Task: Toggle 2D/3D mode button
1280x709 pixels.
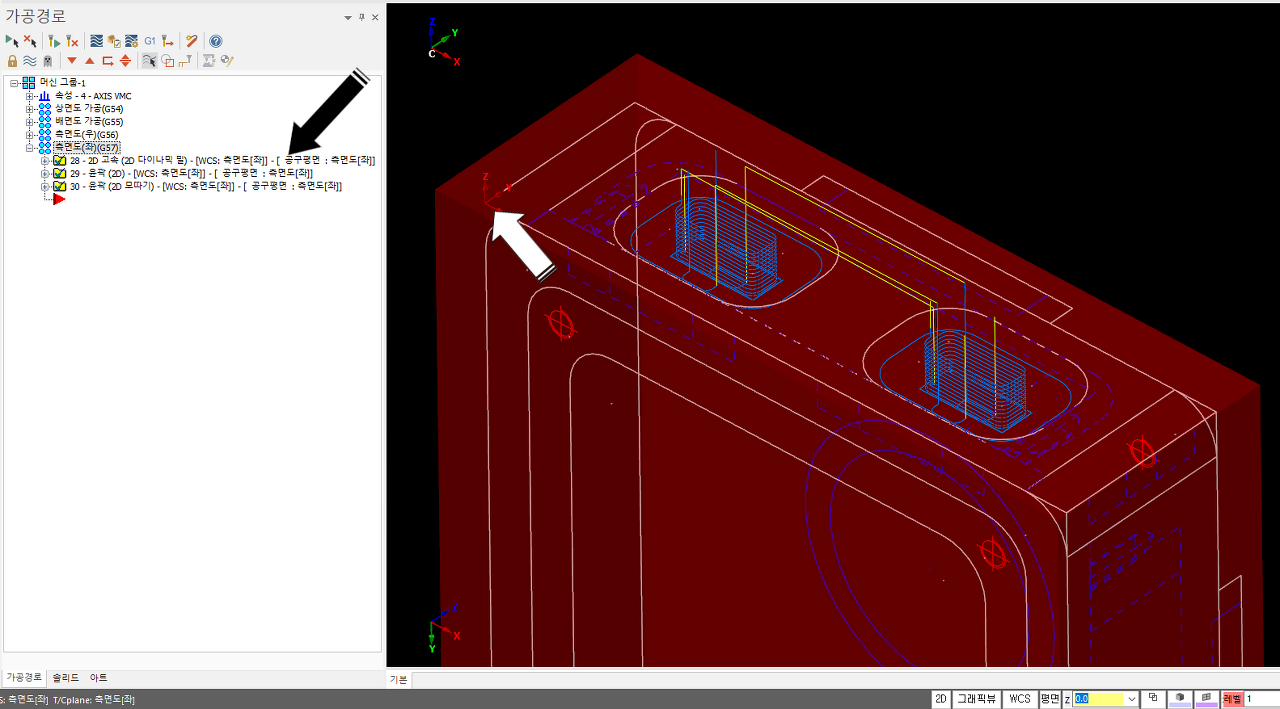Action: coord(941,699)
